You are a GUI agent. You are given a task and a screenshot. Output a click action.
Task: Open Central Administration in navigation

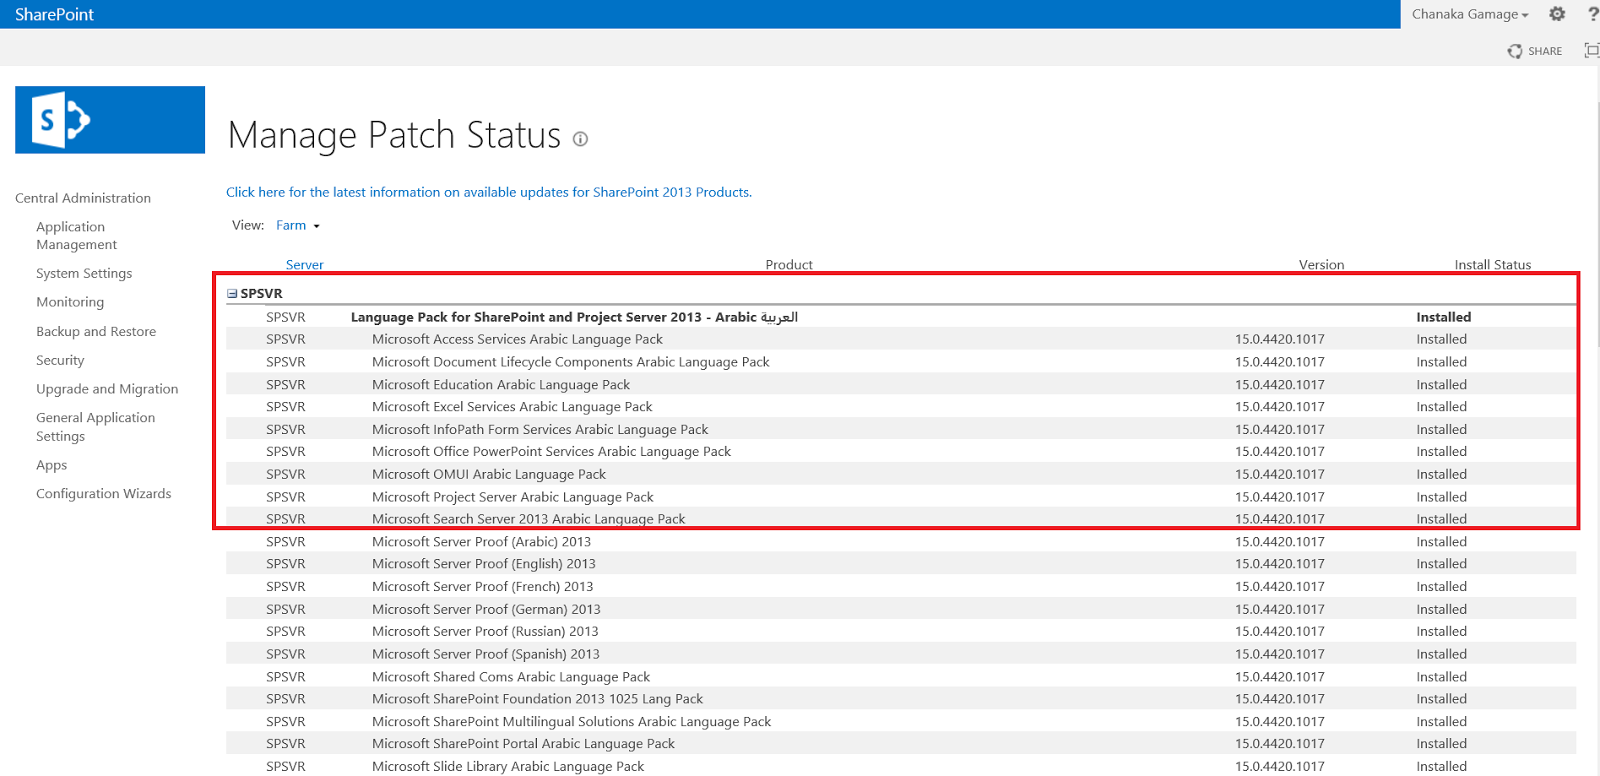point(83,198)
